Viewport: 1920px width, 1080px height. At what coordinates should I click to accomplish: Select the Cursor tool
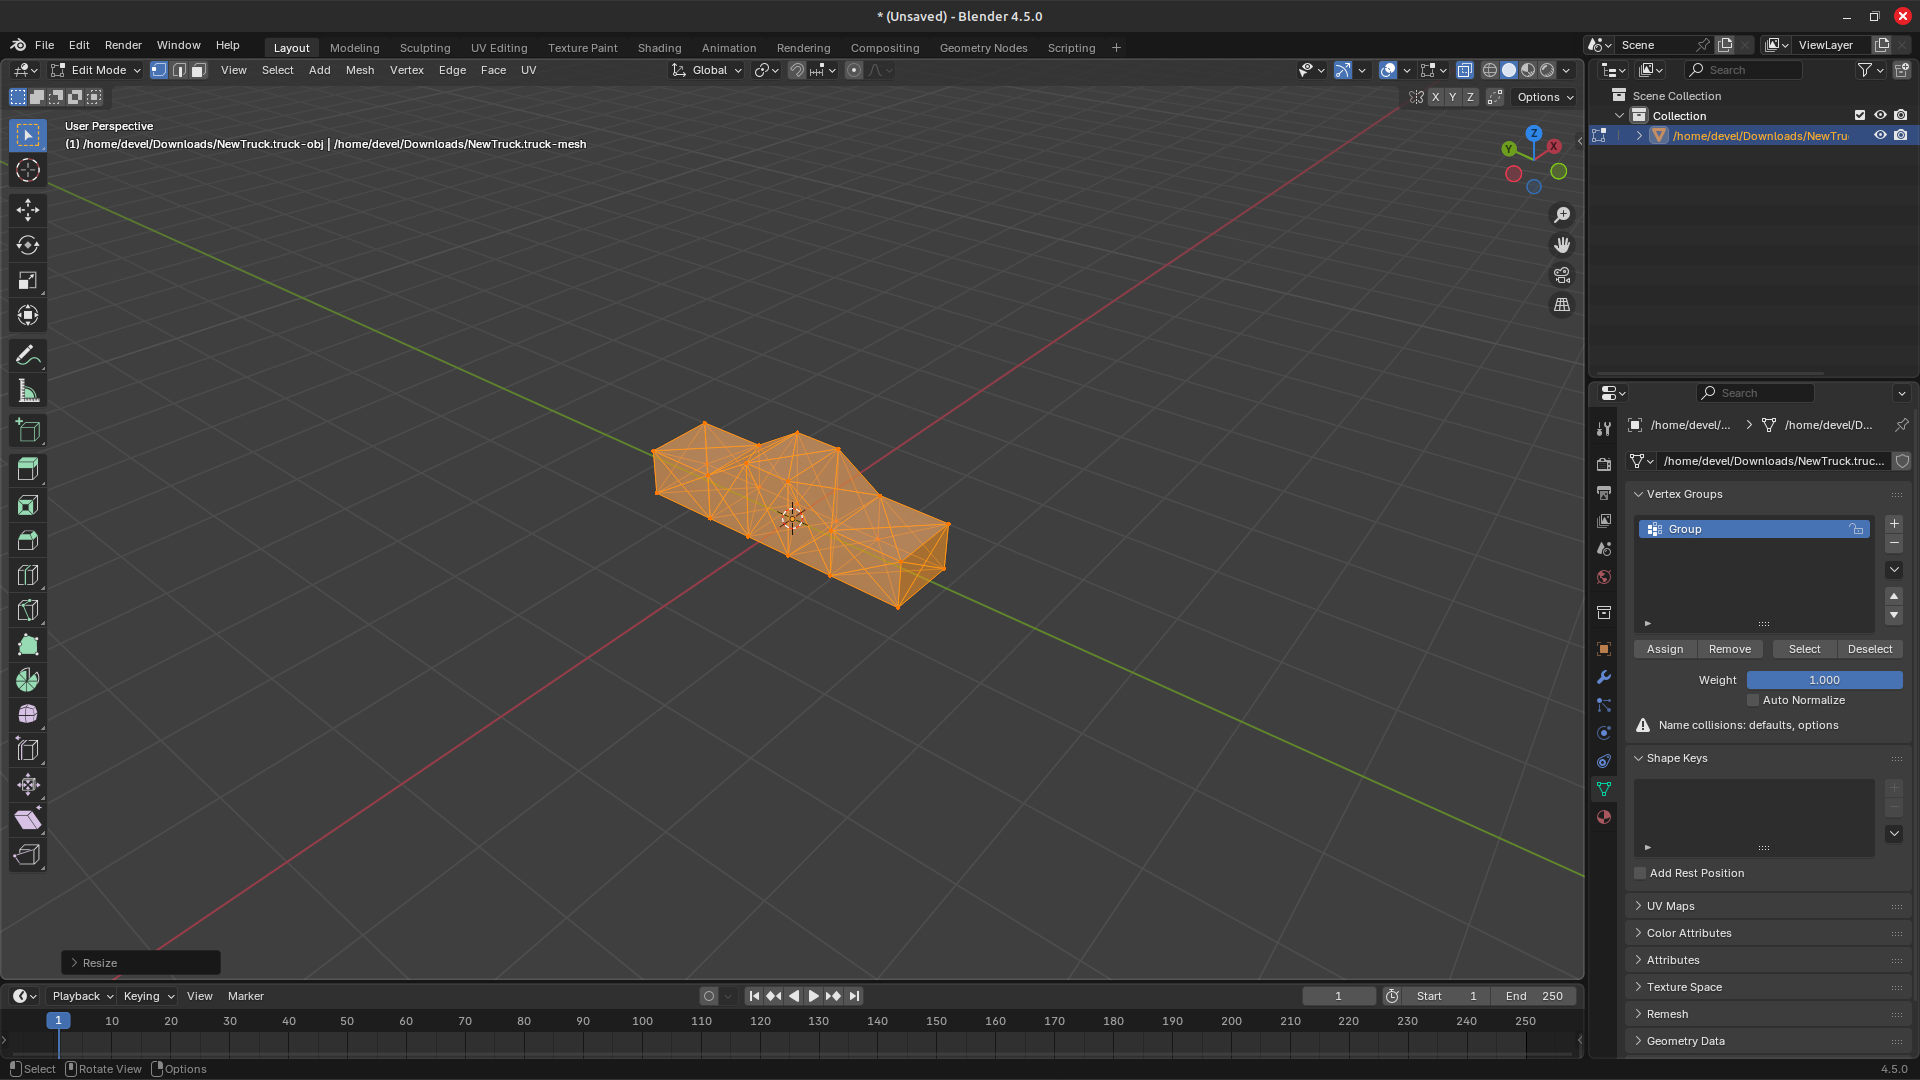[28, 171]
